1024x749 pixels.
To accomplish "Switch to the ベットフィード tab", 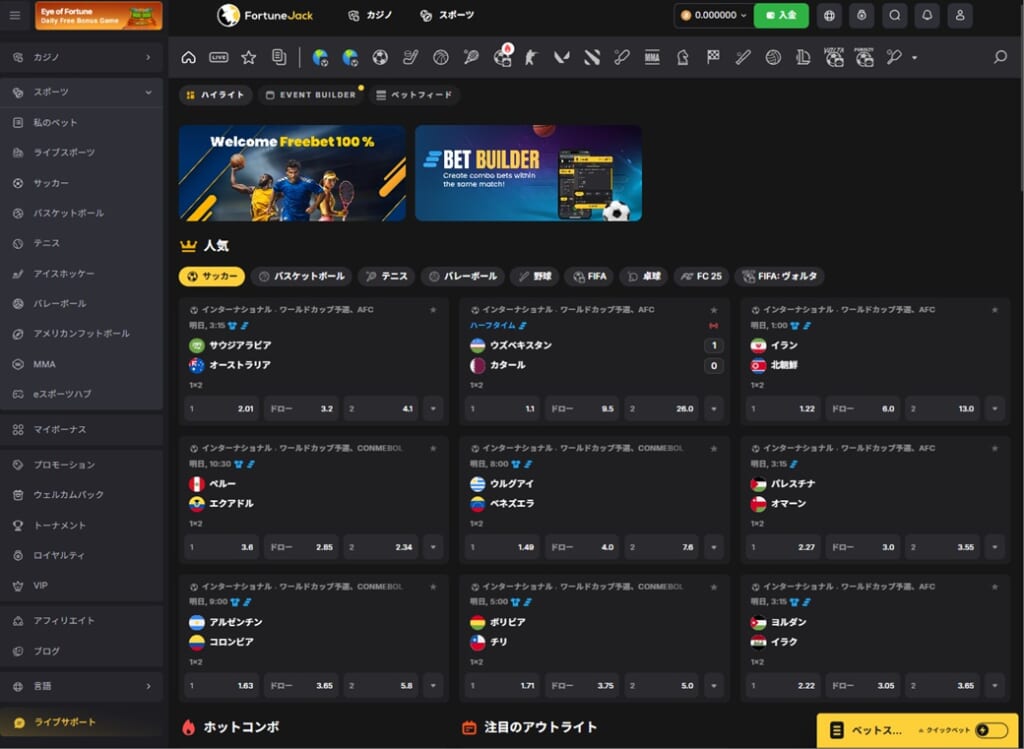I will coord(415,95).
